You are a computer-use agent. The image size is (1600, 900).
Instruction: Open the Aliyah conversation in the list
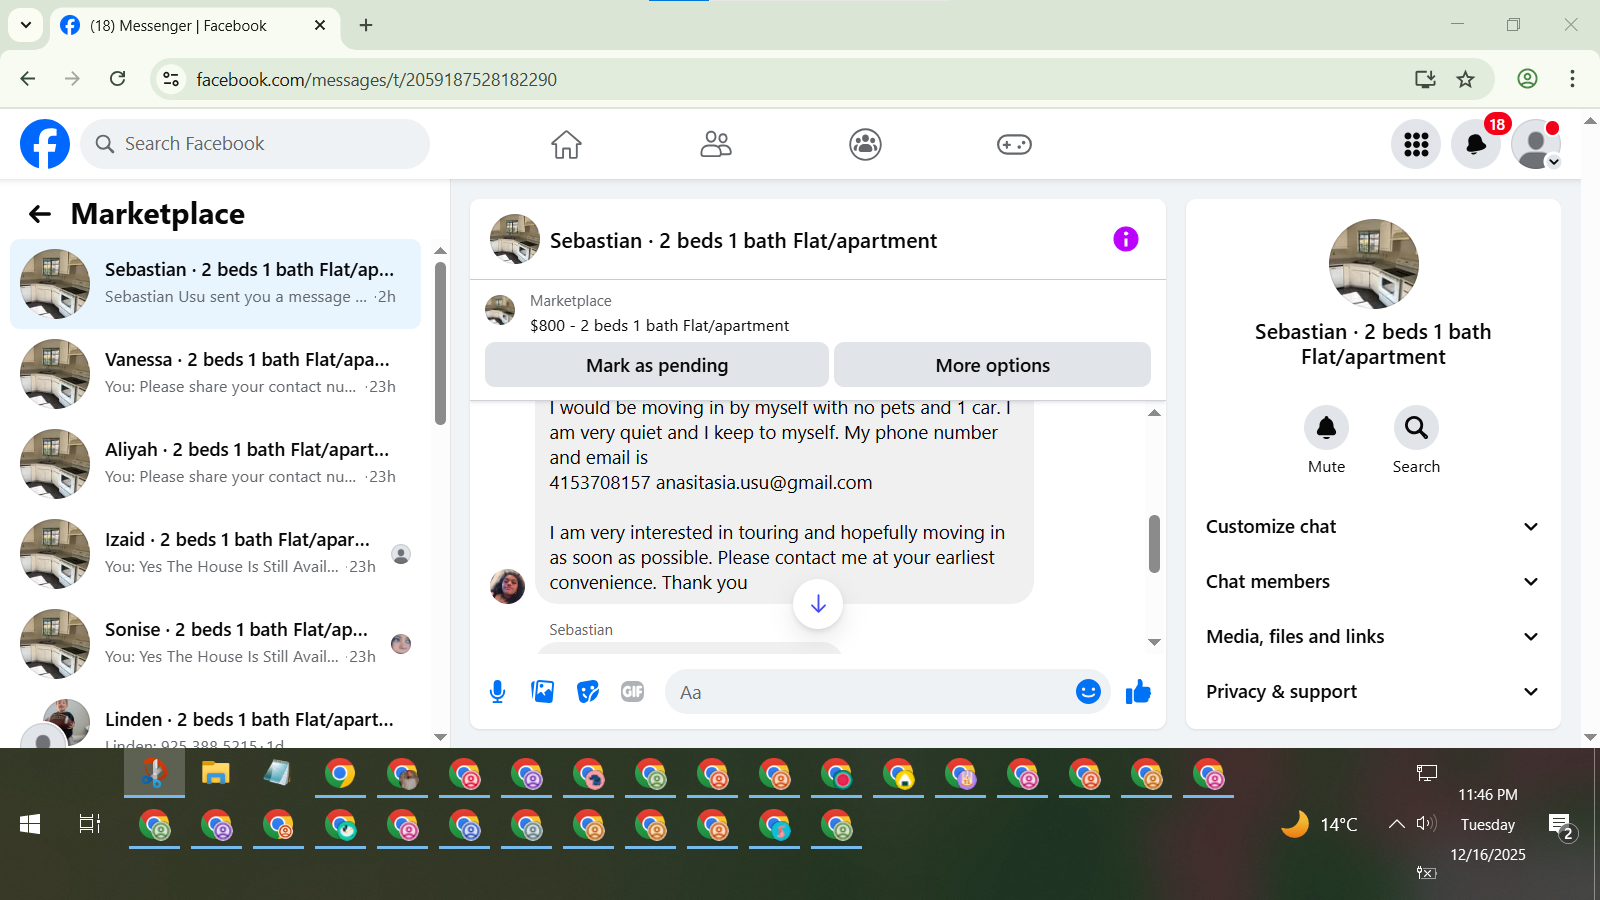(x=216, y=464)
